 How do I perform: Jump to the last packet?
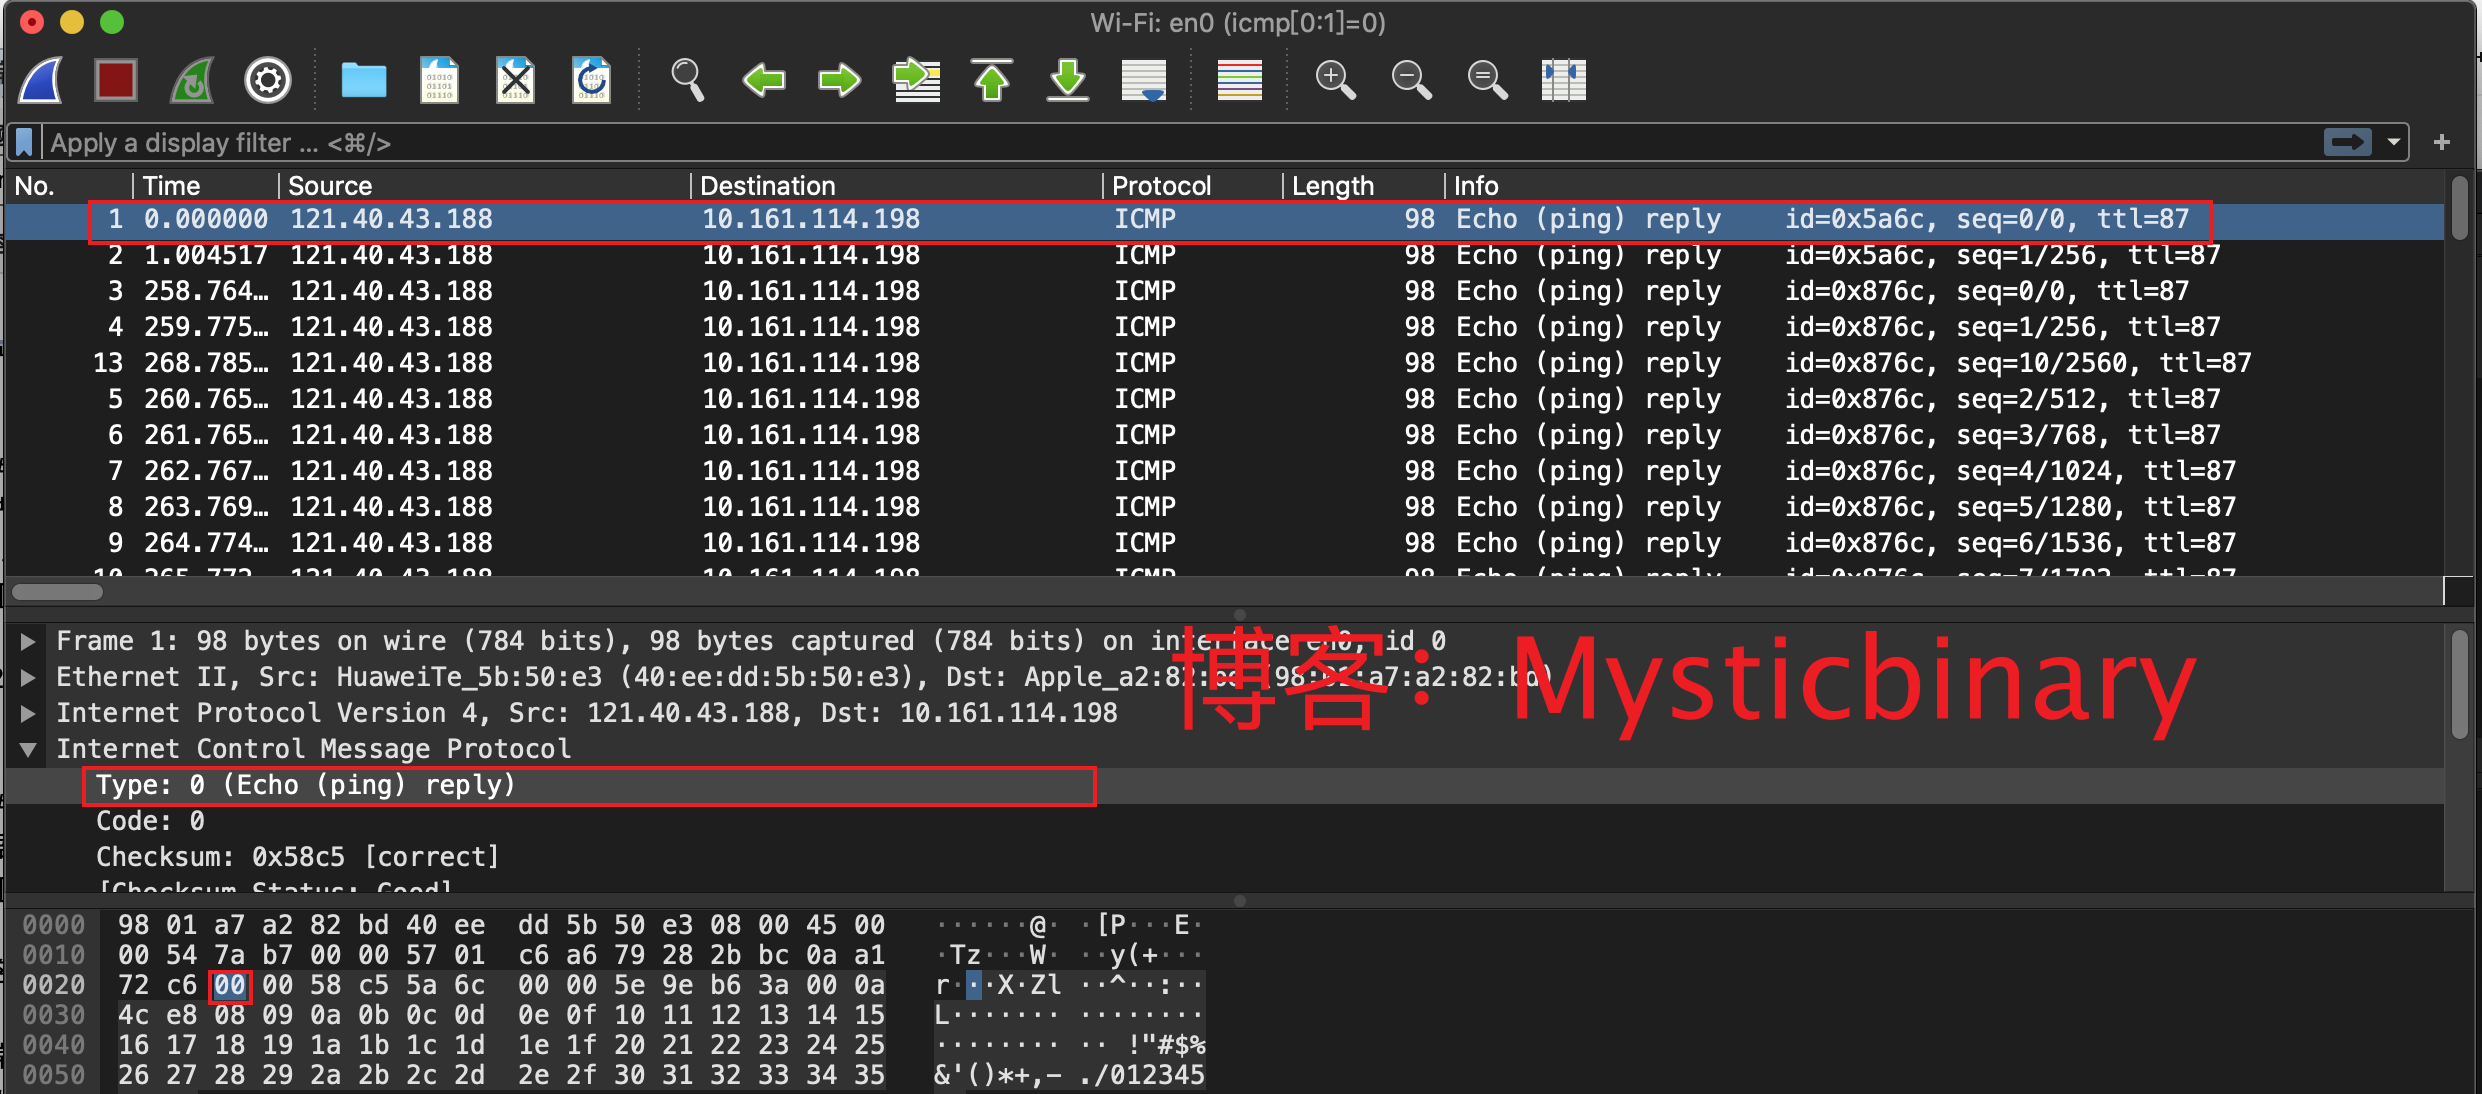click(x=1067, y=80)
